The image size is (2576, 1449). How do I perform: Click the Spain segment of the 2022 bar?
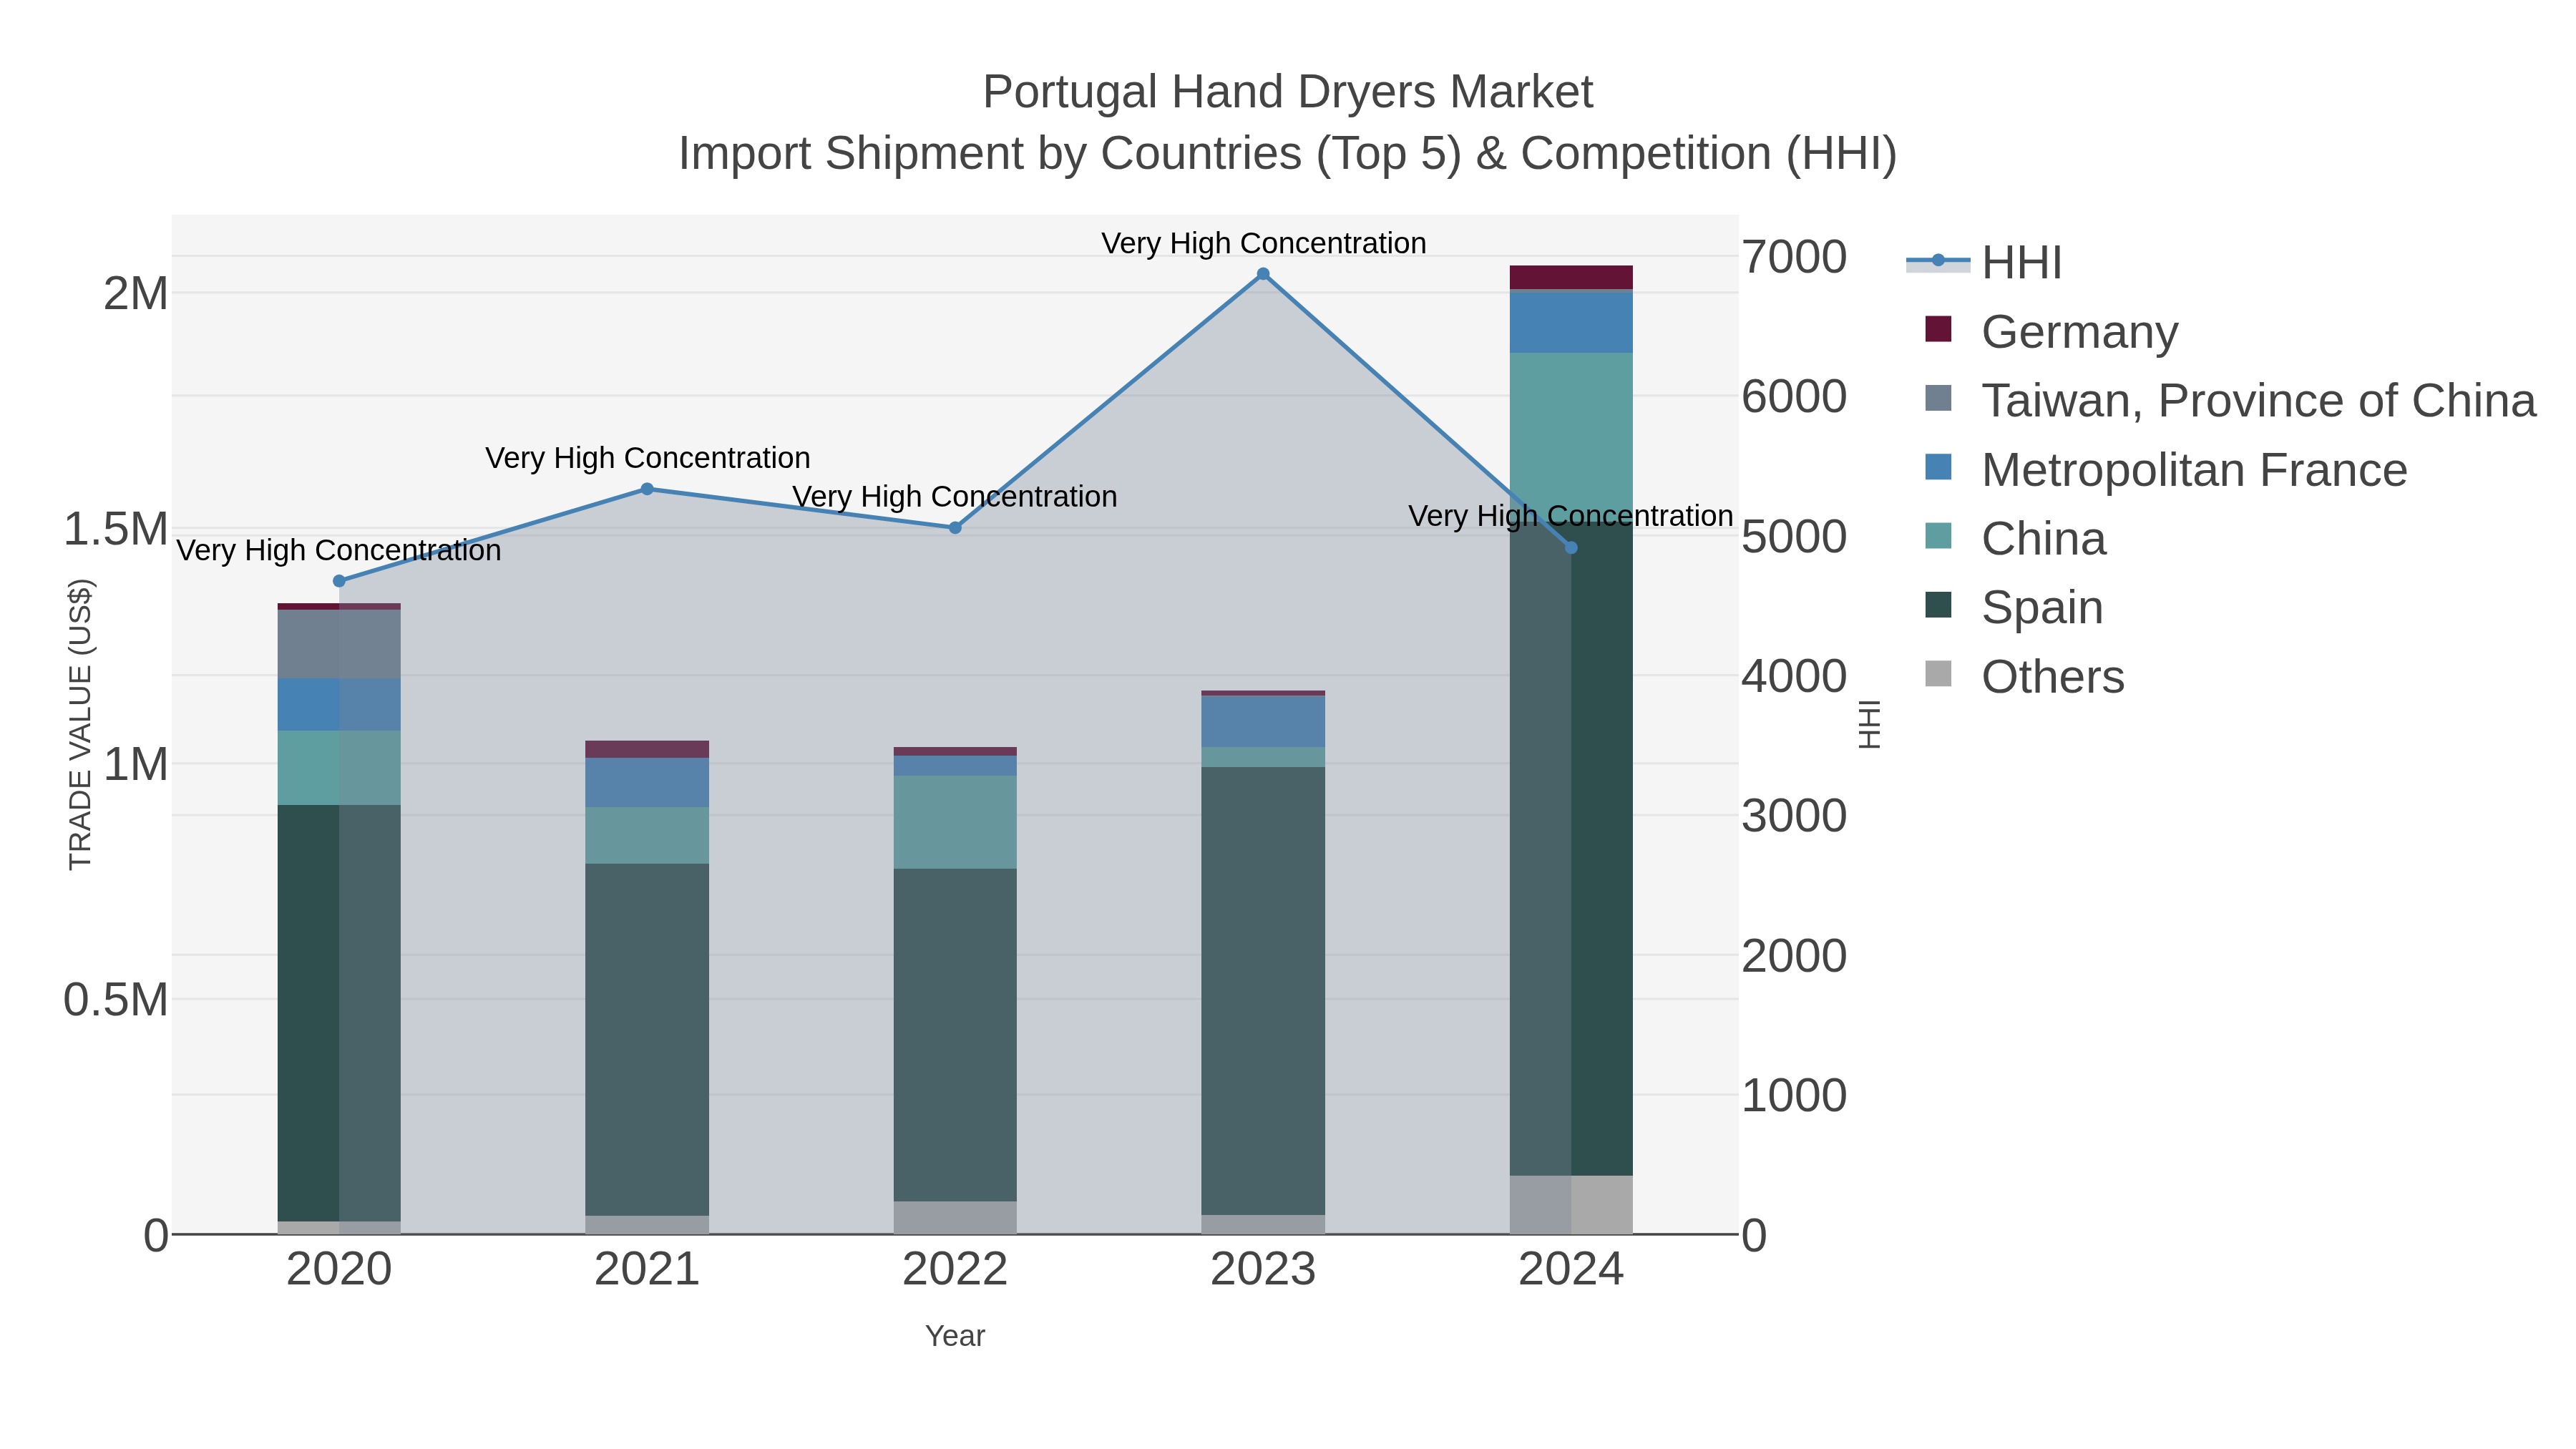(955, 1035)
